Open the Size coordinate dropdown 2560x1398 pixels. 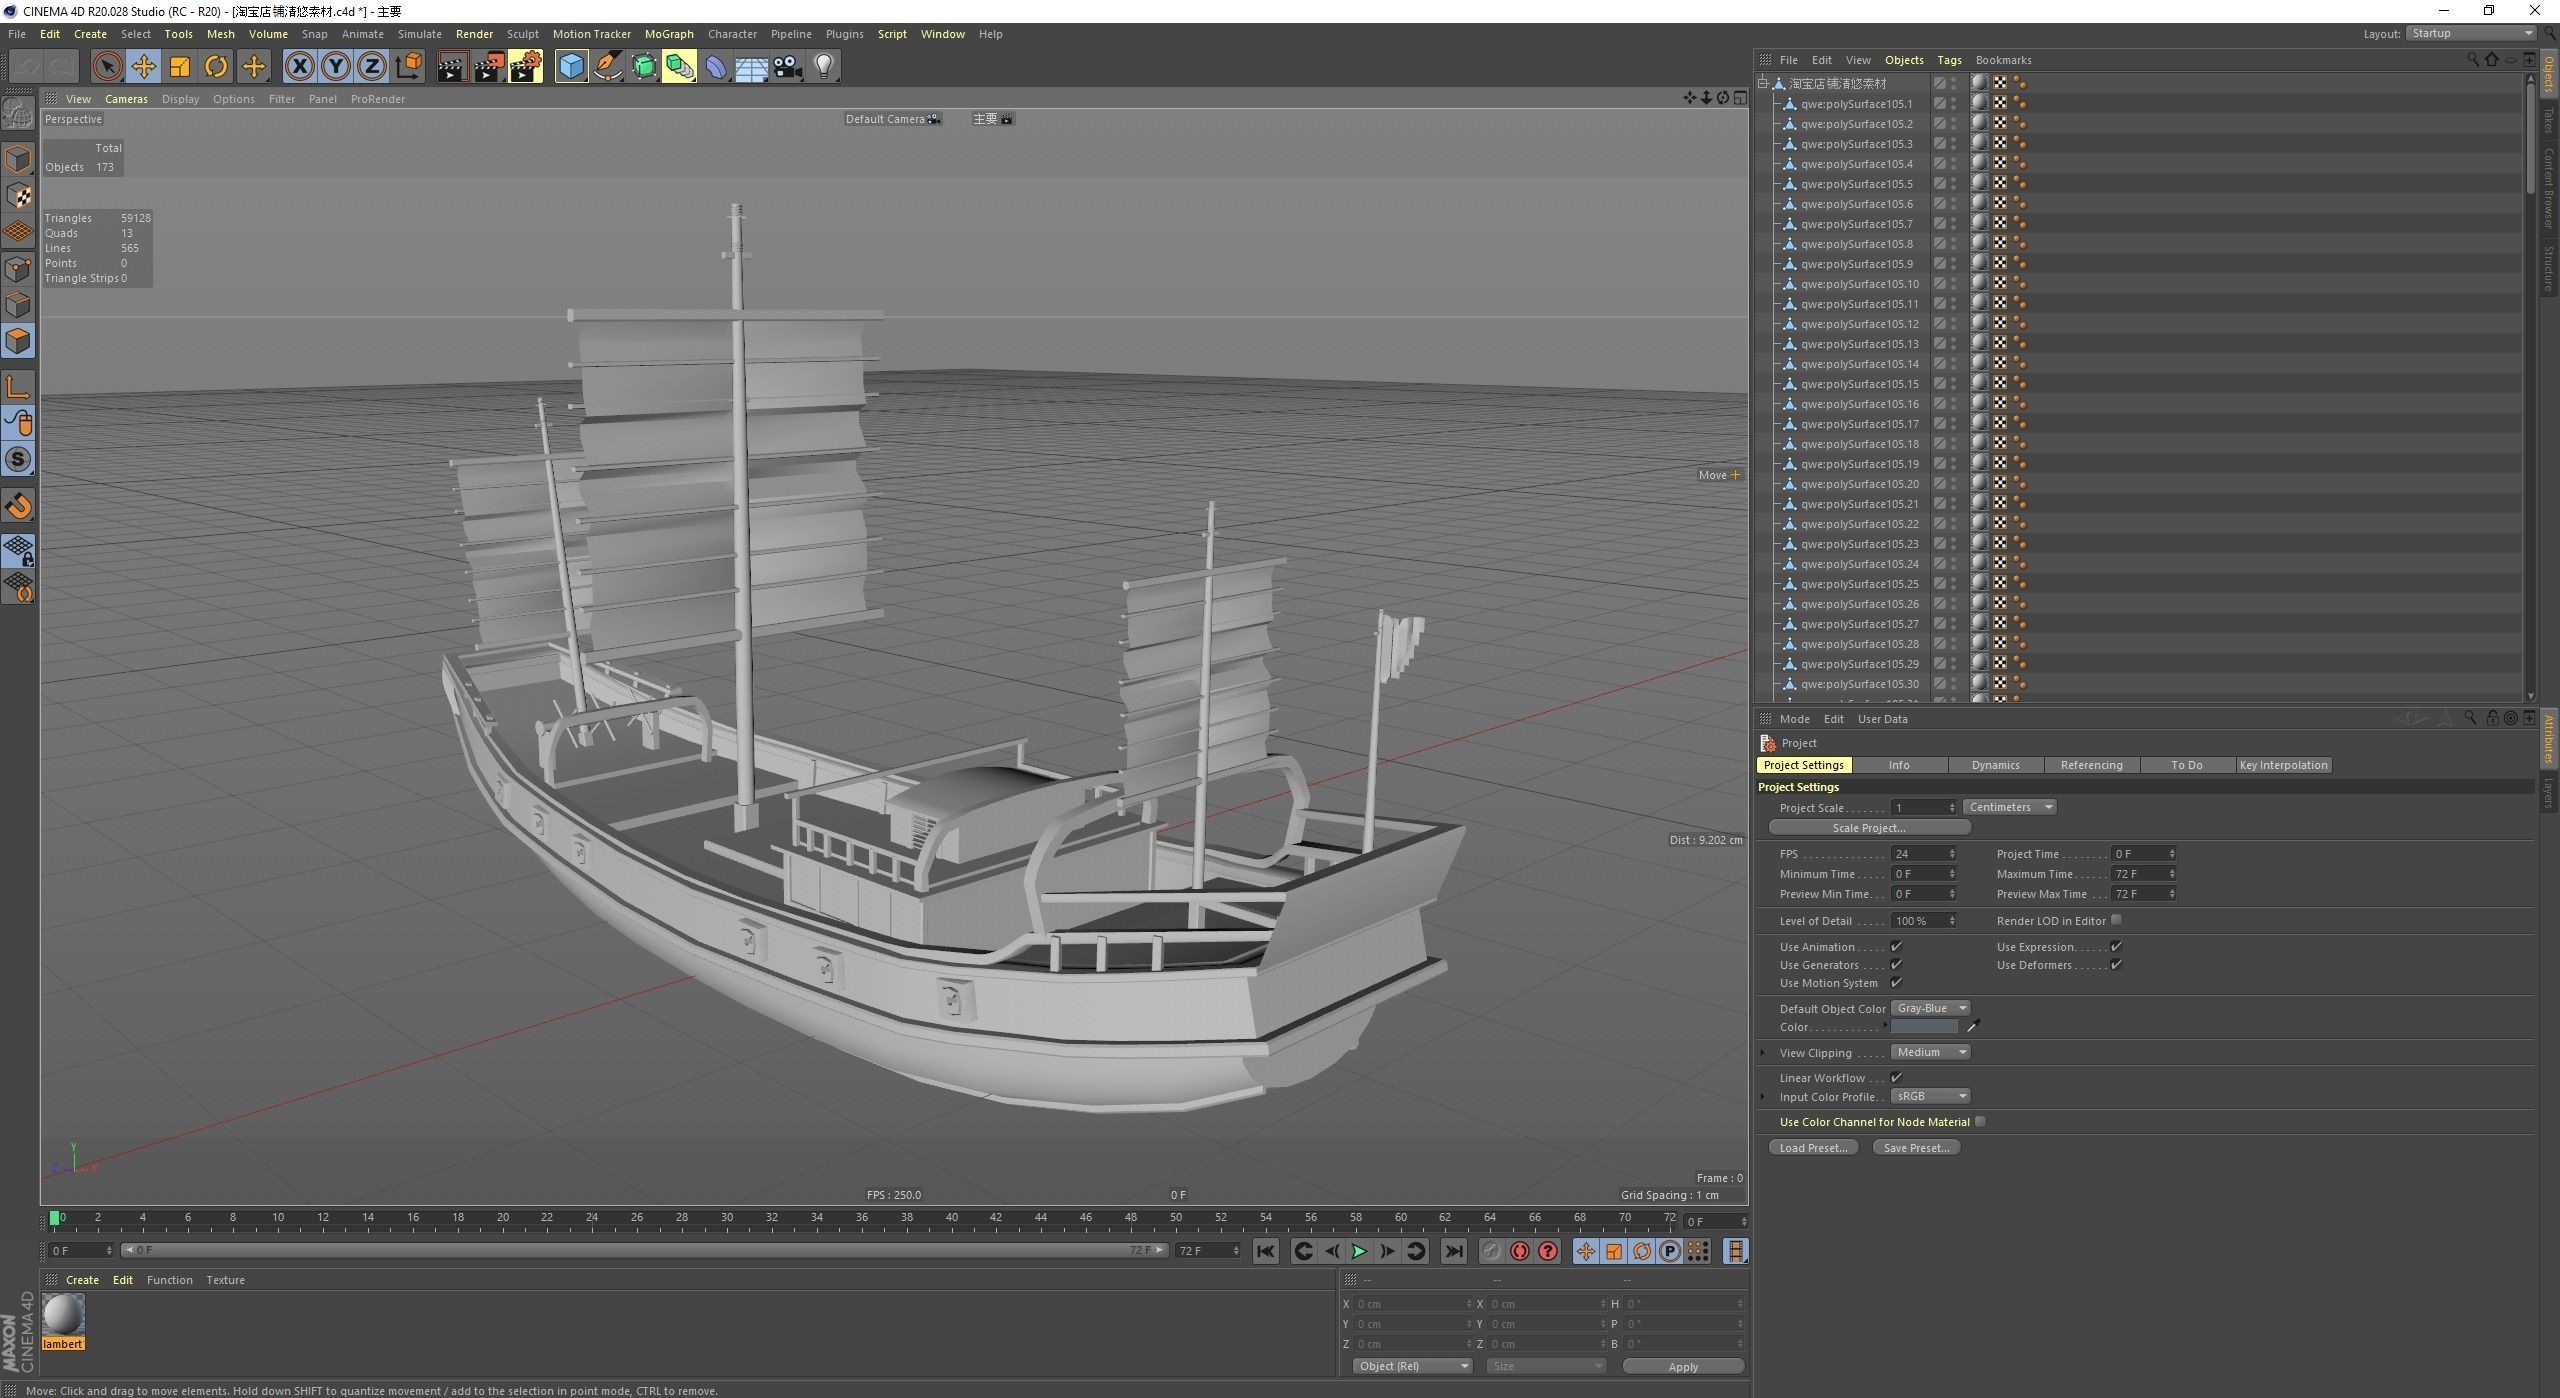pos(1546,1366)
